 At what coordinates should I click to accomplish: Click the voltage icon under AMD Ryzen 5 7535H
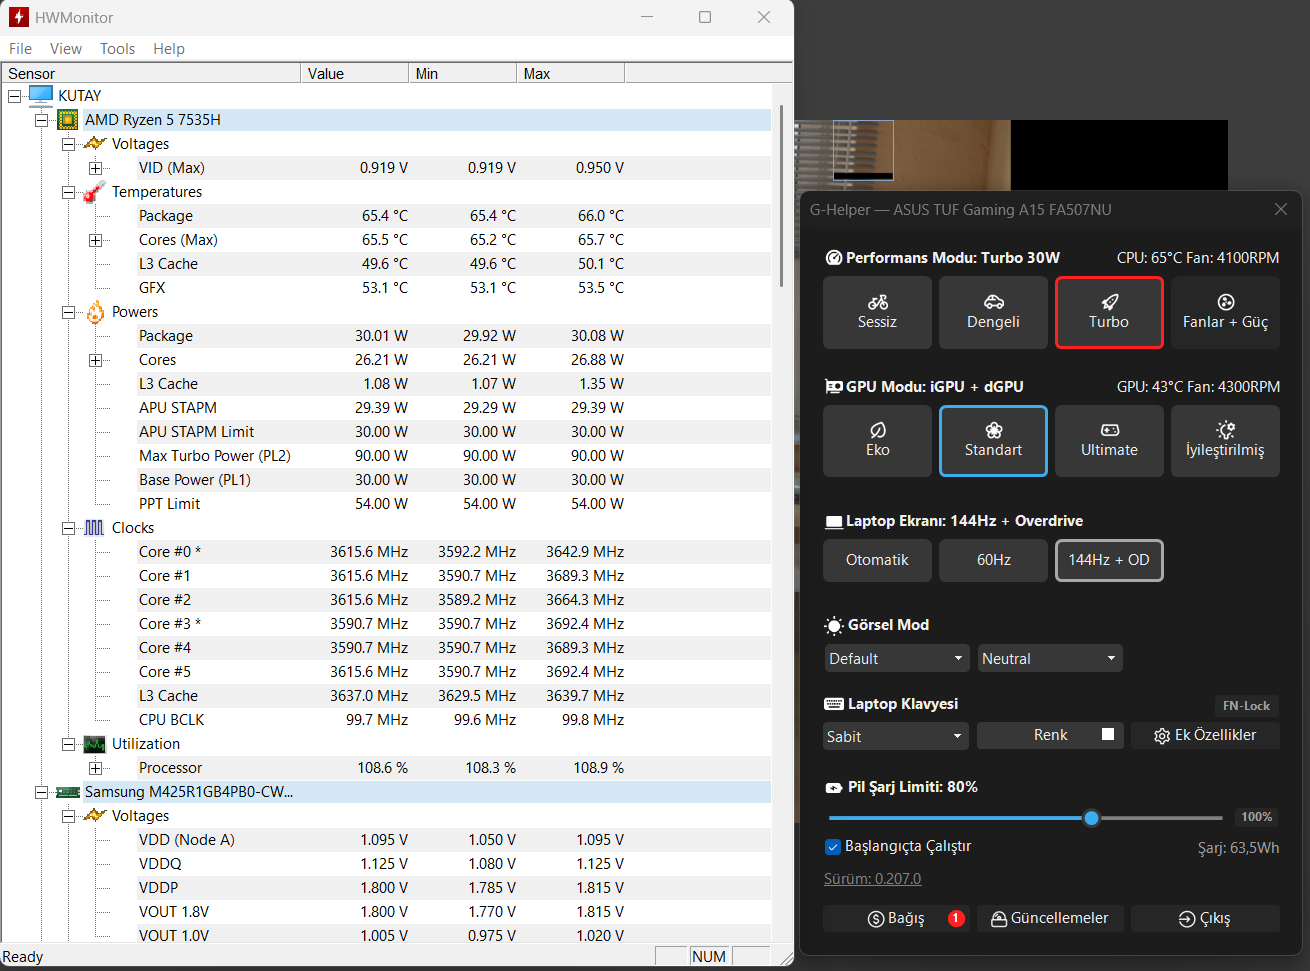pos(95,143)
